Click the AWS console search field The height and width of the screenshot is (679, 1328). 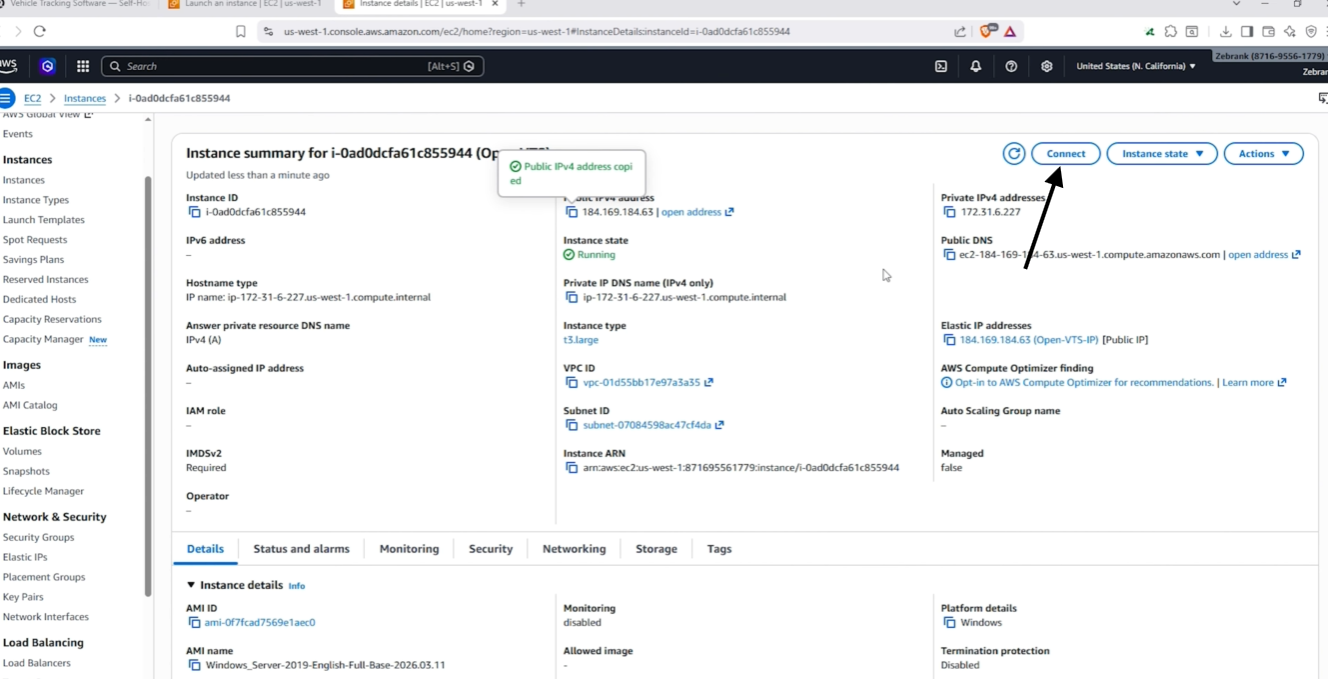click(292, 66)
